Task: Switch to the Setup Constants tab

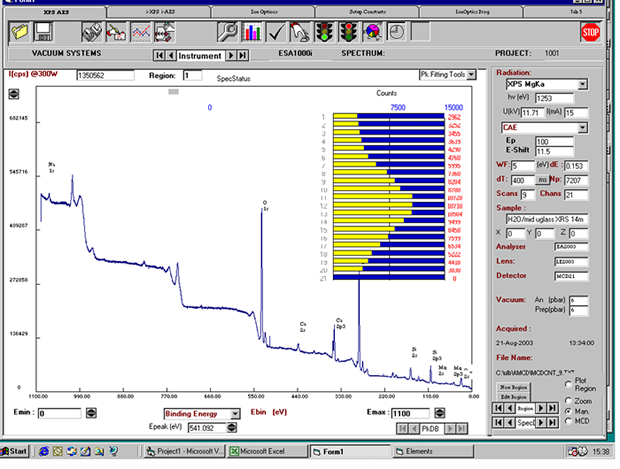Action: (x=367, y=12)
